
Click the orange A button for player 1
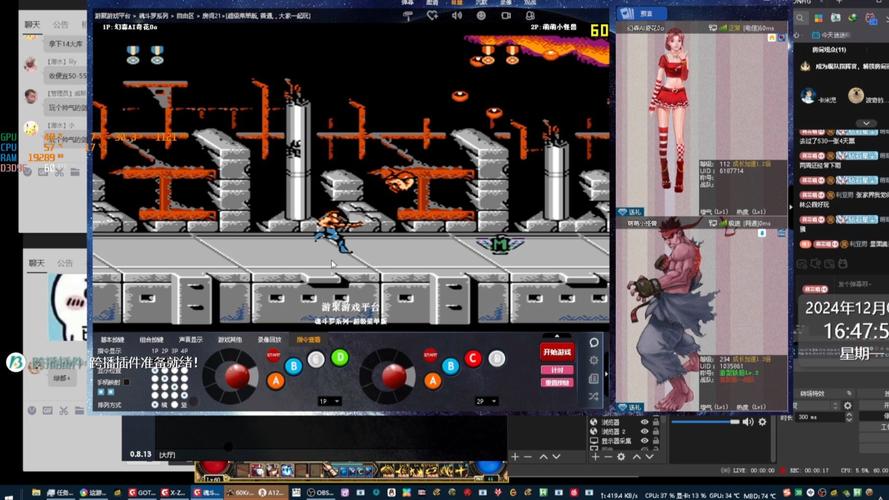point(276,380)
